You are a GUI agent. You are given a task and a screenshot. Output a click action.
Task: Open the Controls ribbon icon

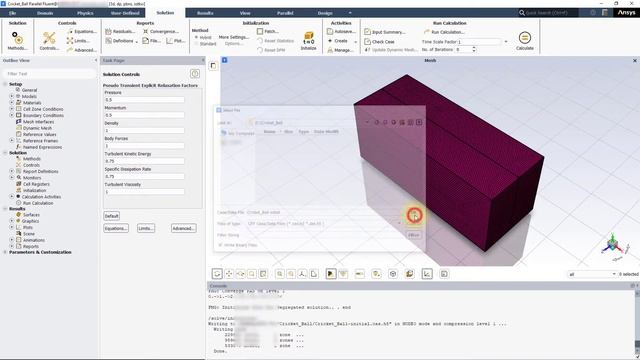pos(49,41)
